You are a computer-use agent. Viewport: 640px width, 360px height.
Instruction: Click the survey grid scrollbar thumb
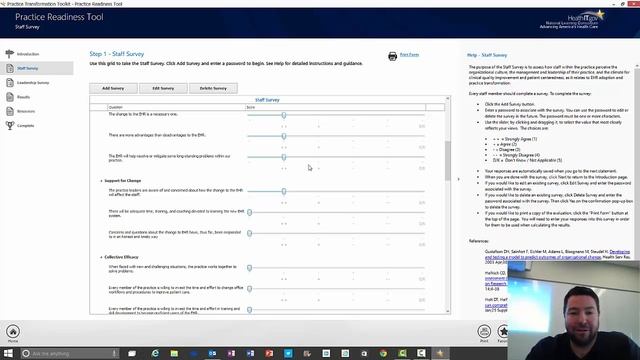tap(448, 160)
